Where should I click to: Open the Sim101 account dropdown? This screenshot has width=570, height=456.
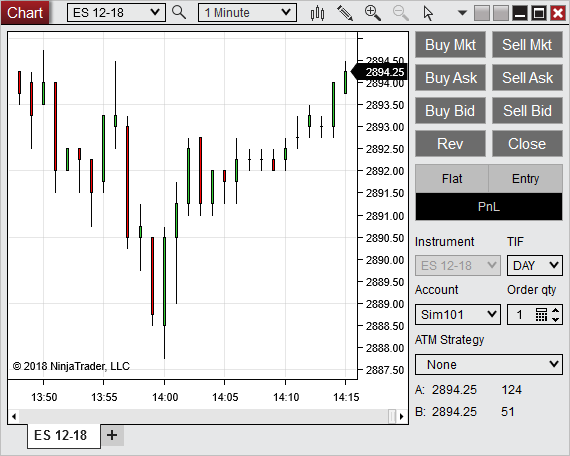tap(458, 315)
